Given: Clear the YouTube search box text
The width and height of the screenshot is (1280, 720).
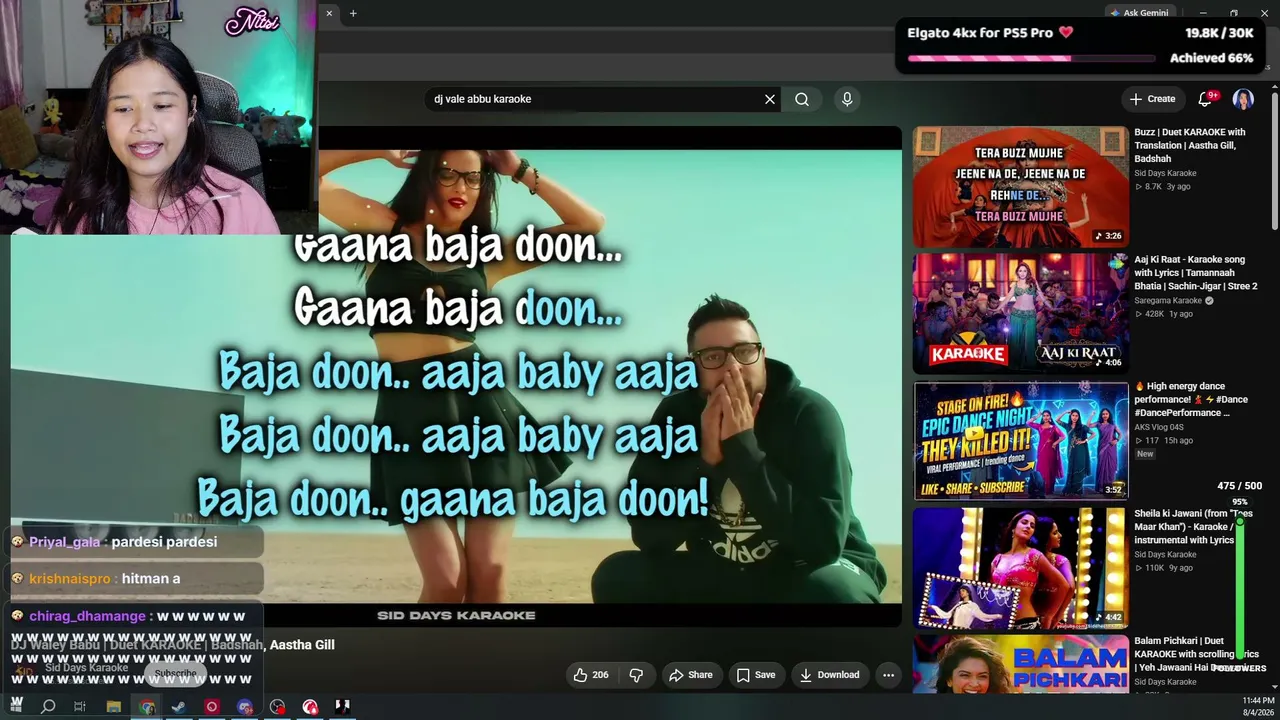Looking at the screenshot, I should 770,99.
